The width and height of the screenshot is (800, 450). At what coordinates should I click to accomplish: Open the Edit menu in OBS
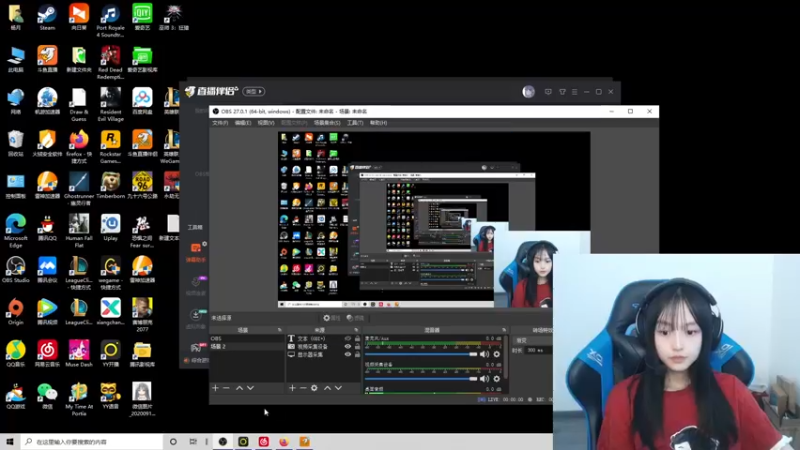pyautogui.click(x=243, y=123)
